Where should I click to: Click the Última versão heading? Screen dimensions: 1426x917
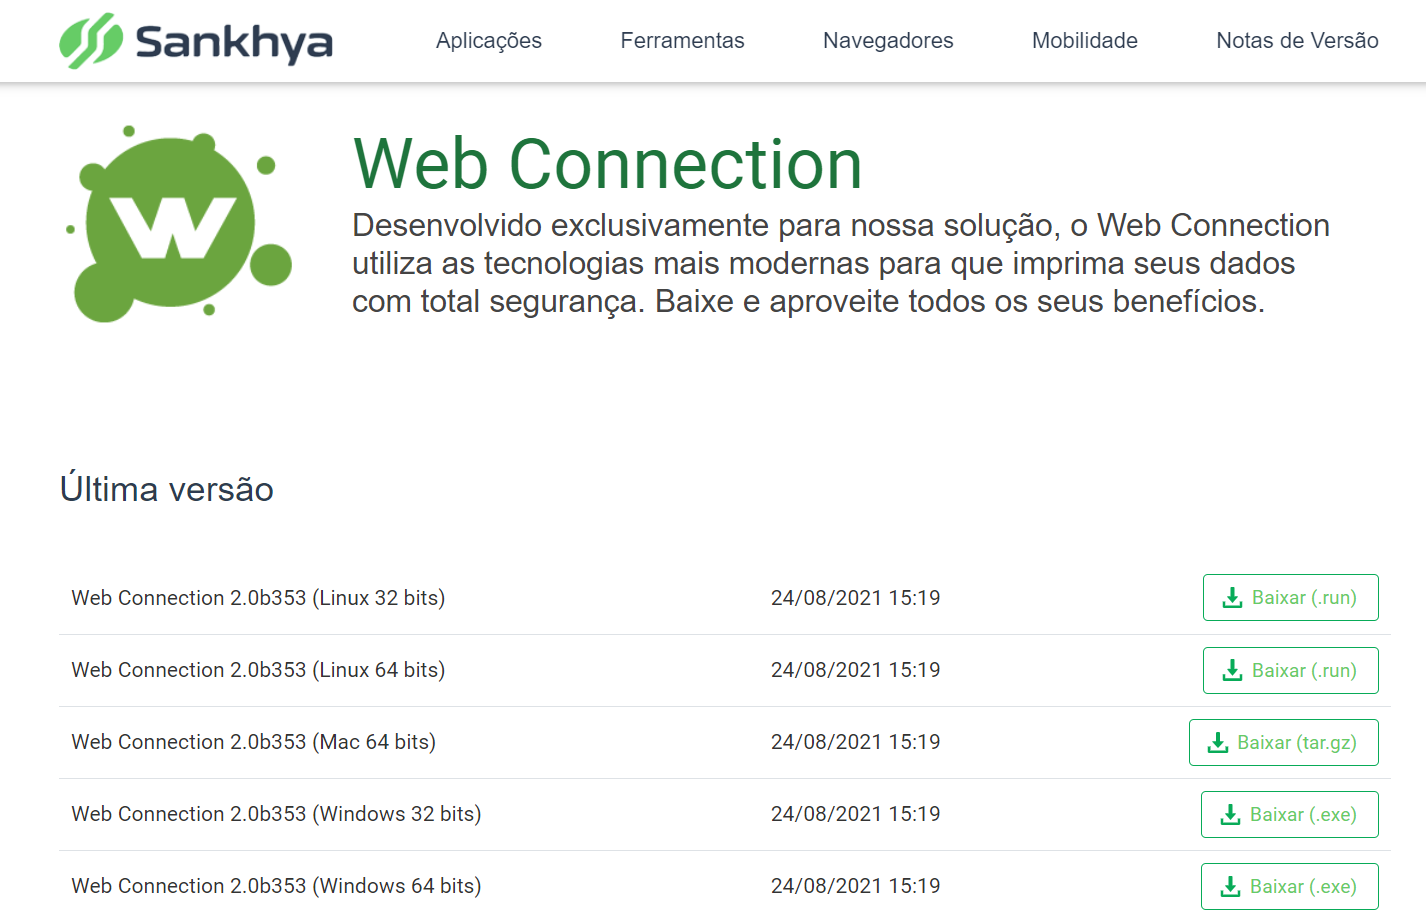pyautogui.click(x=166, y=489)
